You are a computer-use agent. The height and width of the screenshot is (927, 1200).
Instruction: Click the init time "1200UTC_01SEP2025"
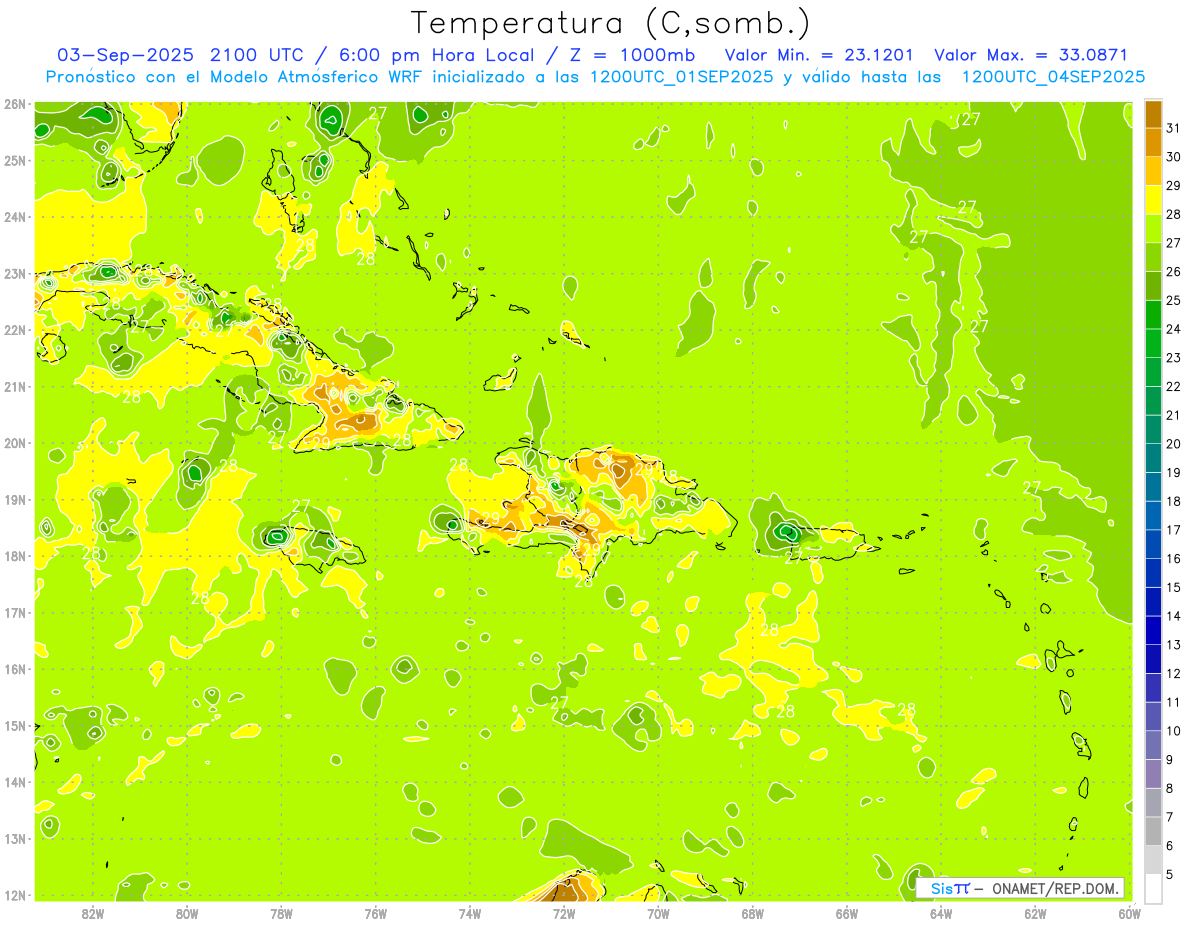coord(680,76)
